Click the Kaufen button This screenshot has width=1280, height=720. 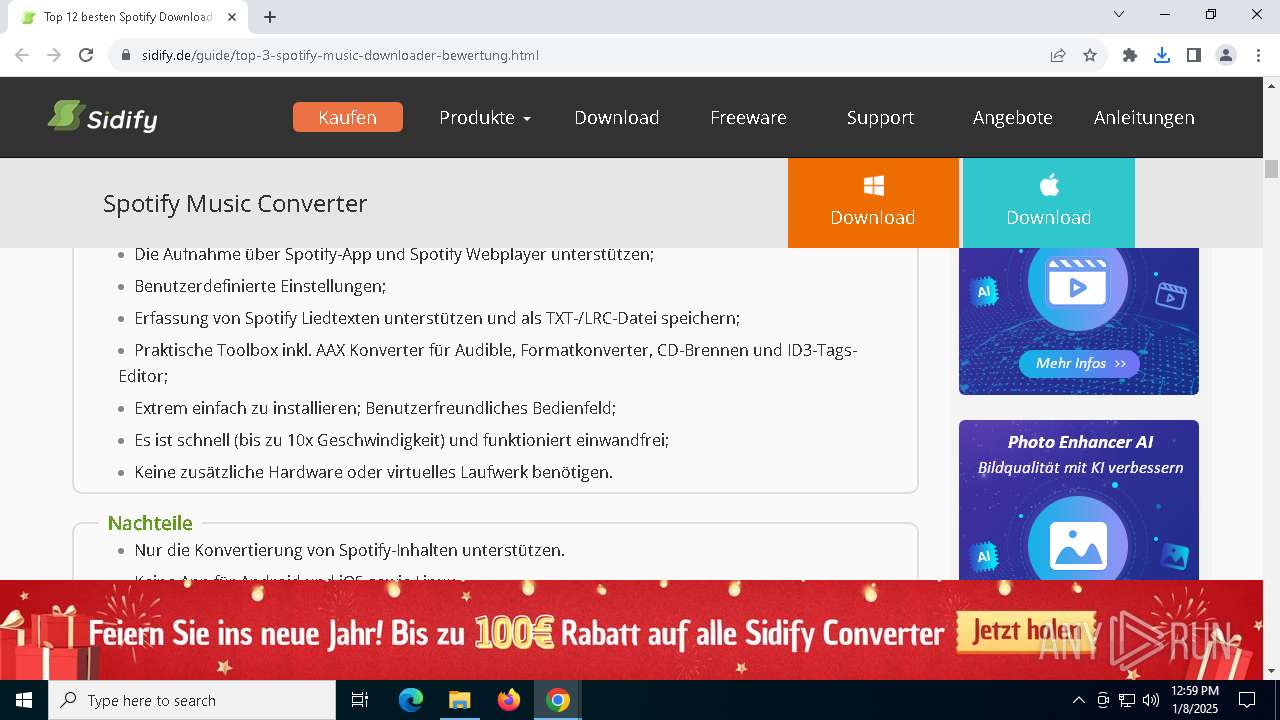coord(348,117)
